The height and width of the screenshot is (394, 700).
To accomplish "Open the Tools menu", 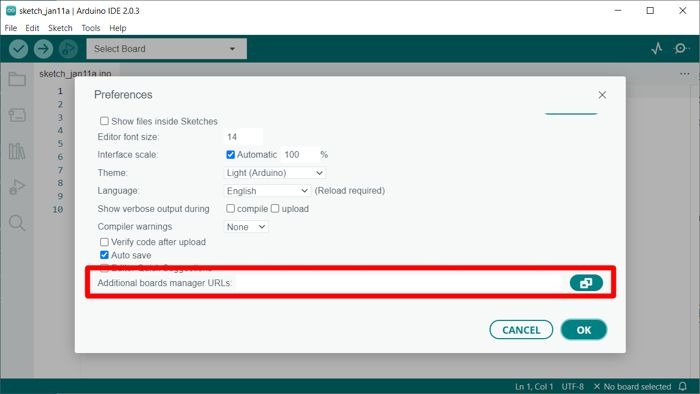I will [x=91, y=28].
